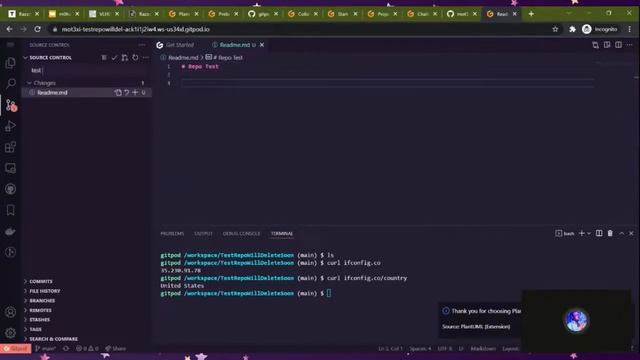Kill terminal with trash icon

(x=610, y=233)
